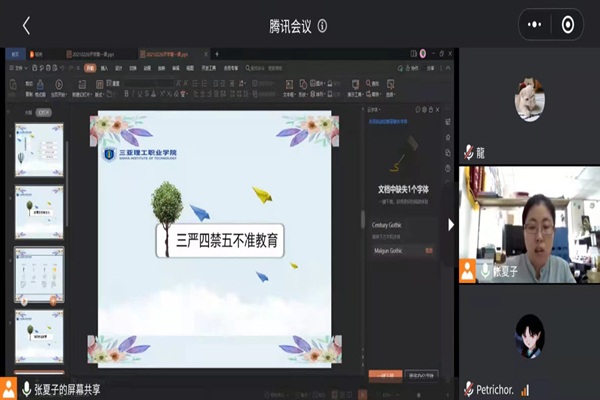Open the 形状 shapes icon
This screenshot has height=400, width=600.
[303, 84]
